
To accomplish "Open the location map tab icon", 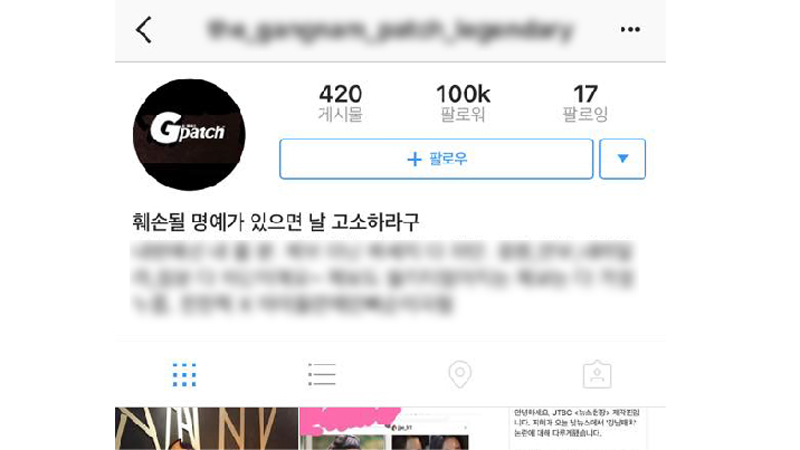I will click(x=460, y=374).
